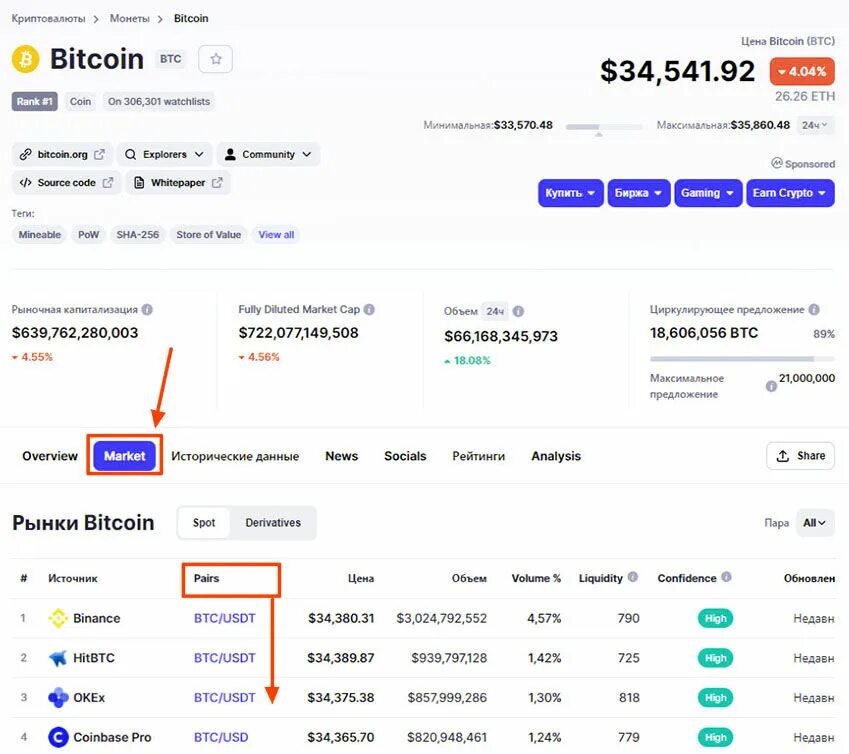Open the Socials tab
The width and height of the screenshot is (849, 754).
405,456
